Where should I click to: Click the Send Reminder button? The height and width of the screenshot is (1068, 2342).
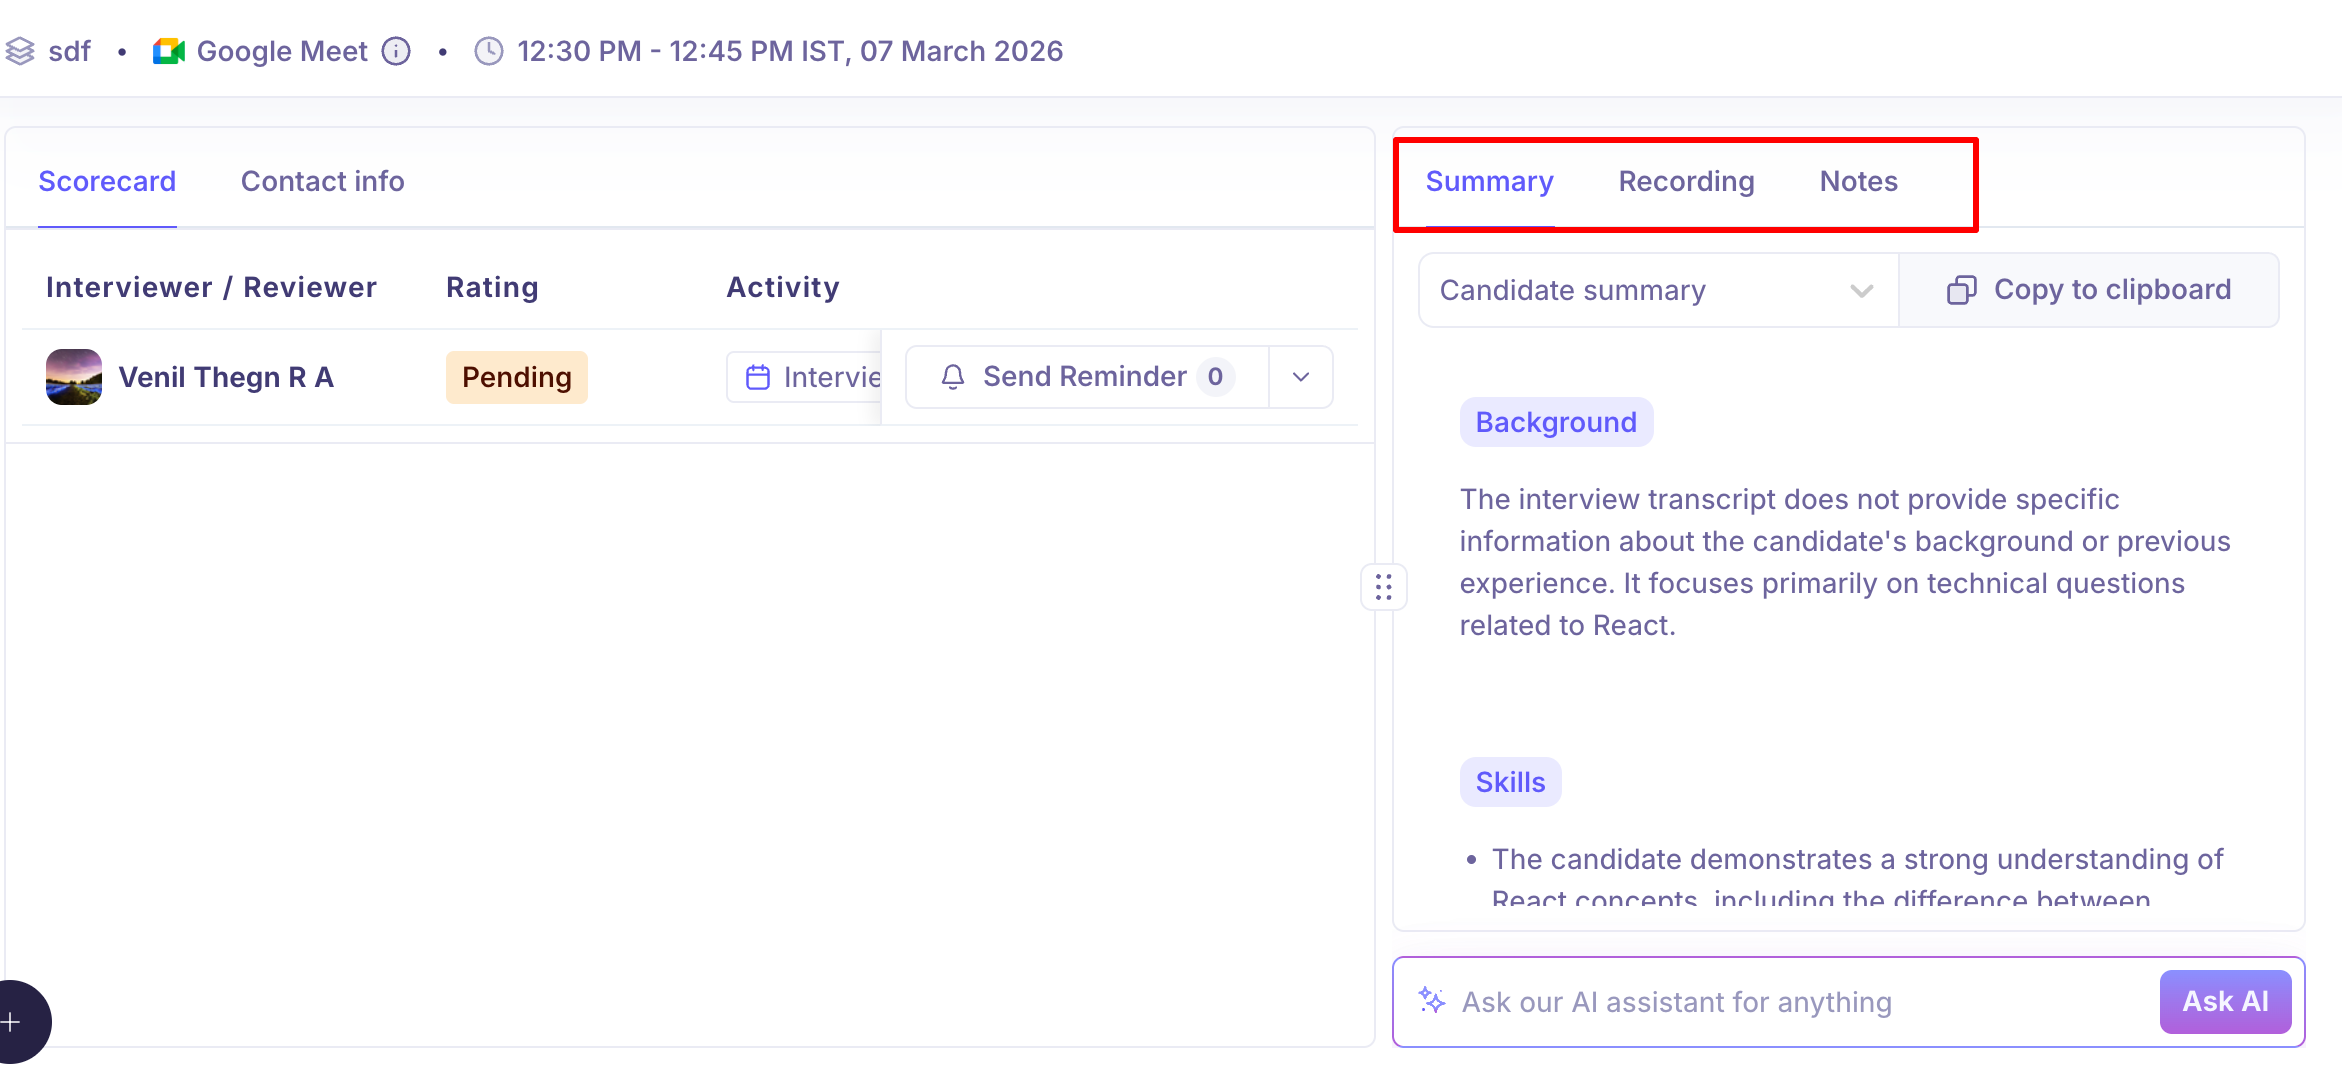pos(1086,377)
